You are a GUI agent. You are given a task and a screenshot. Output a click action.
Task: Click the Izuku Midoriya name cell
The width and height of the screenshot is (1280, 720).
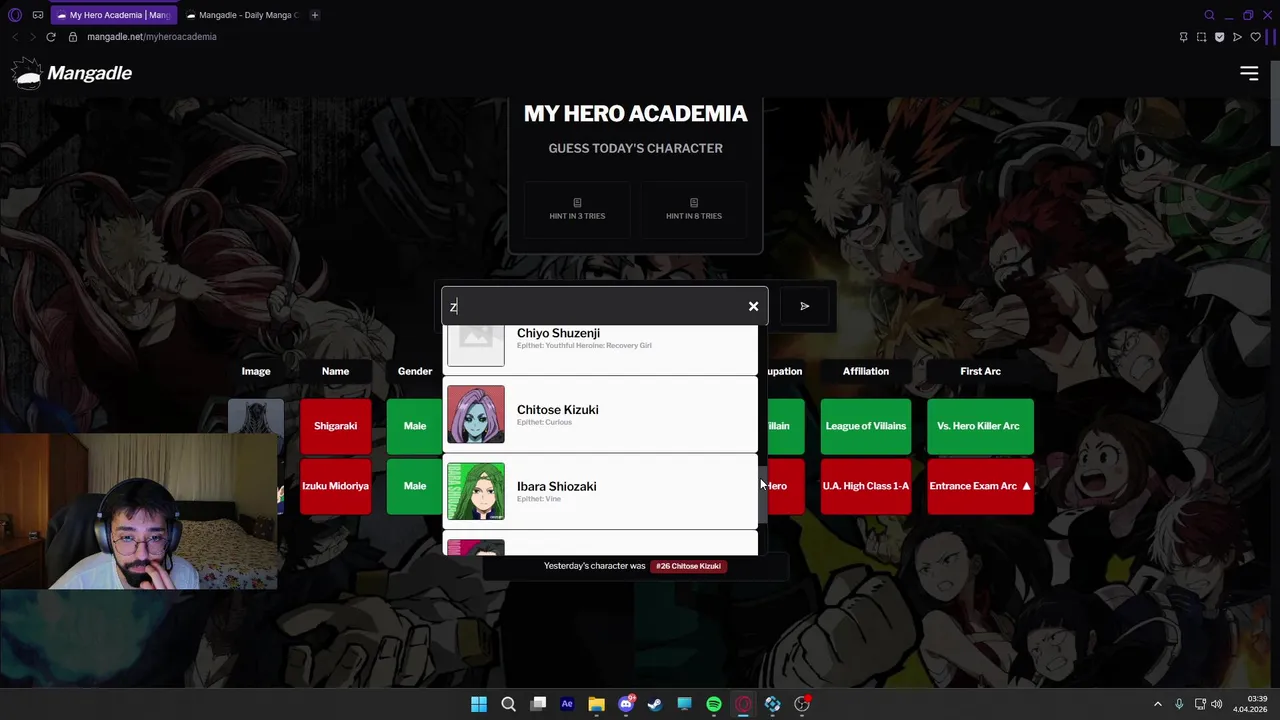click(x=335, y=486)
